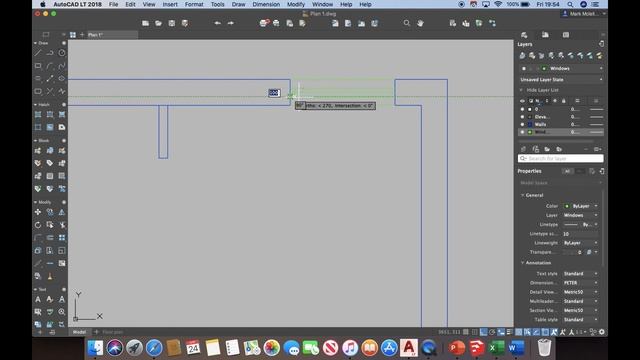Click the Wind layer green color swatch
640x360 pixels.
530,132
